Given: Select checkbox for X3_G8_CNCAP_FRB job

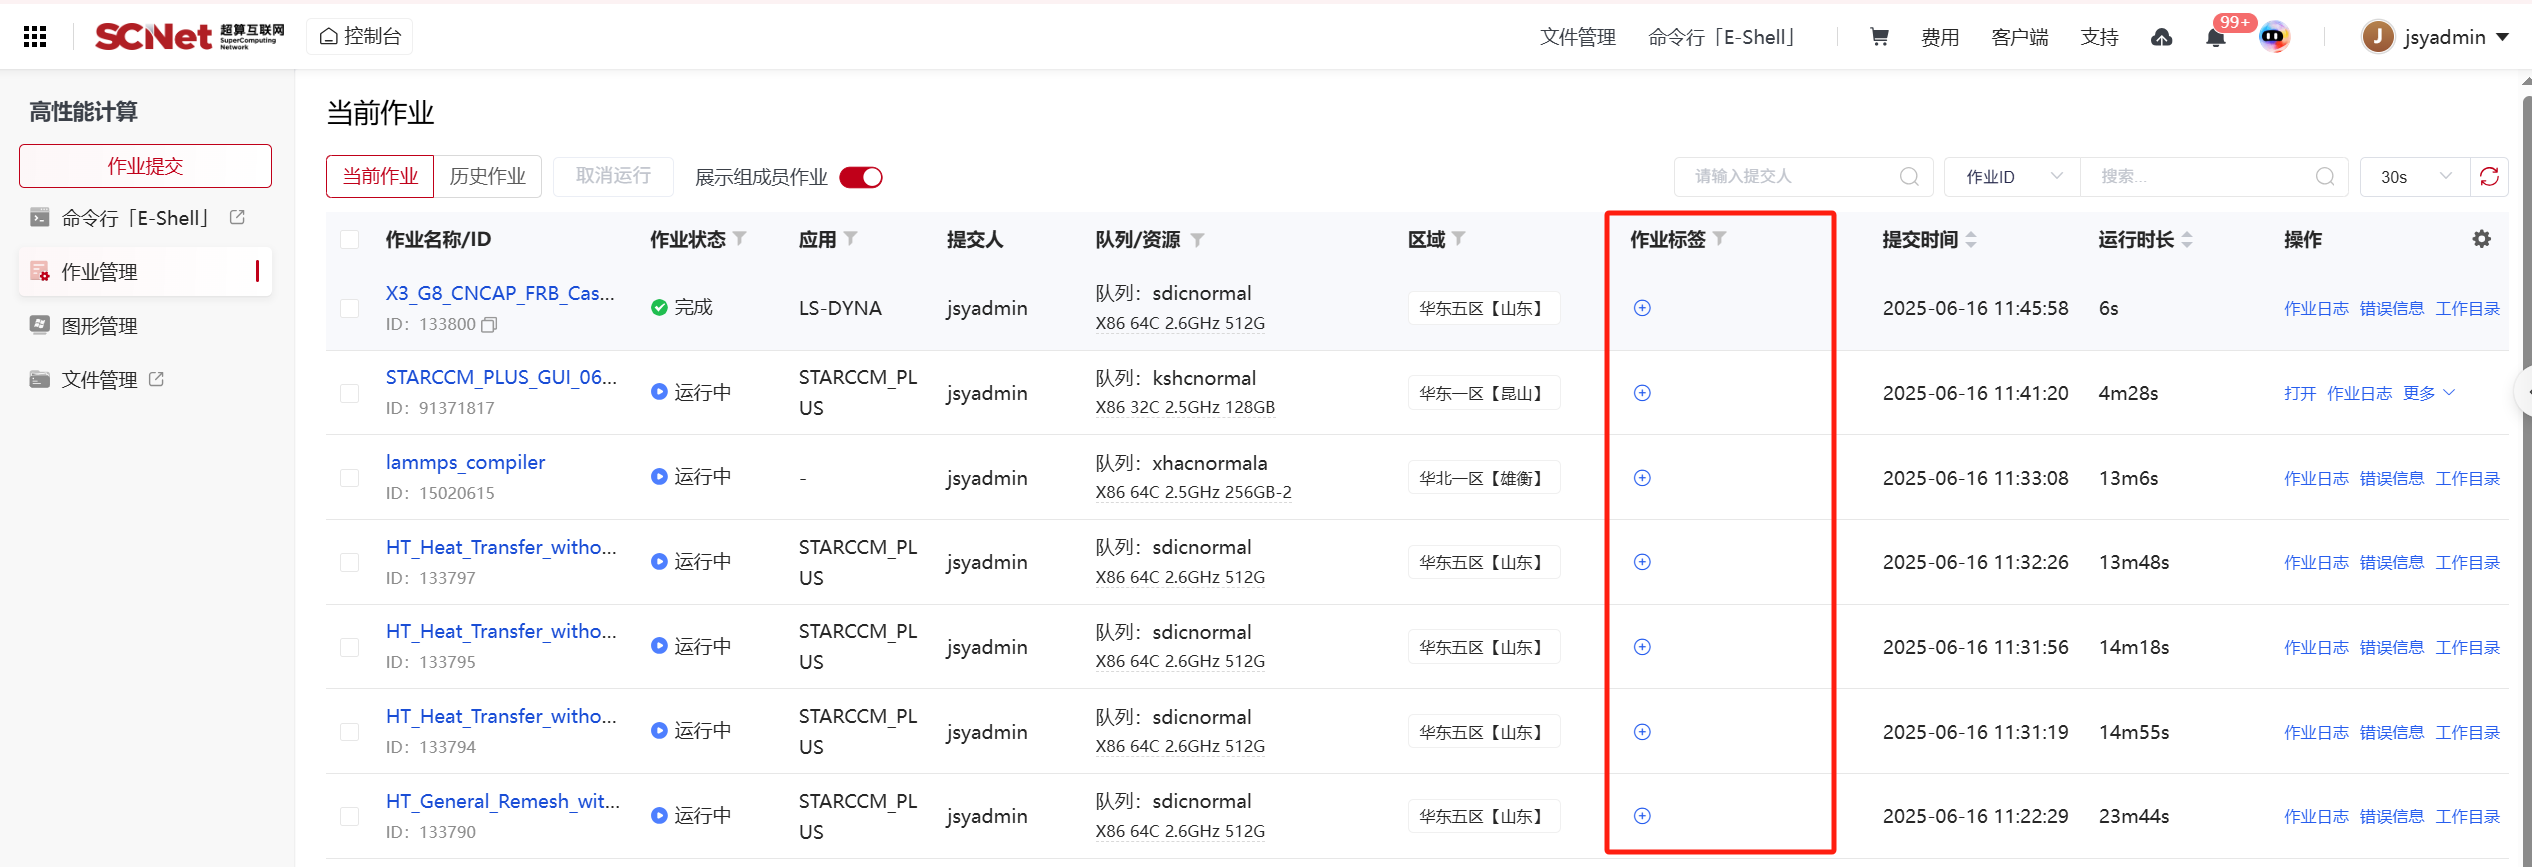Looking at the screenshot, I should click(x=349, y=308).
